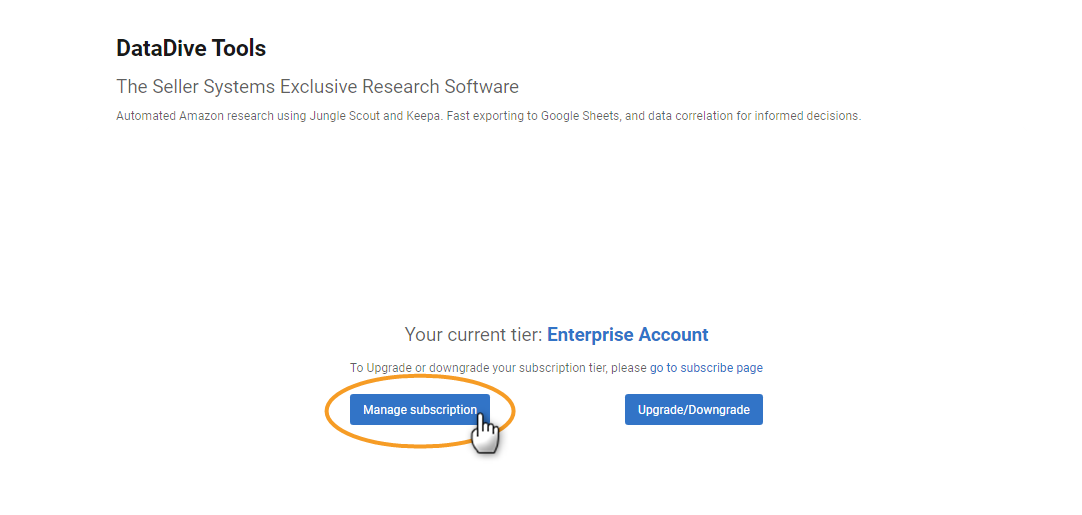Open the Upgrade/Downgrade button
Screen dimensions: 1082x515
[694, 409]
